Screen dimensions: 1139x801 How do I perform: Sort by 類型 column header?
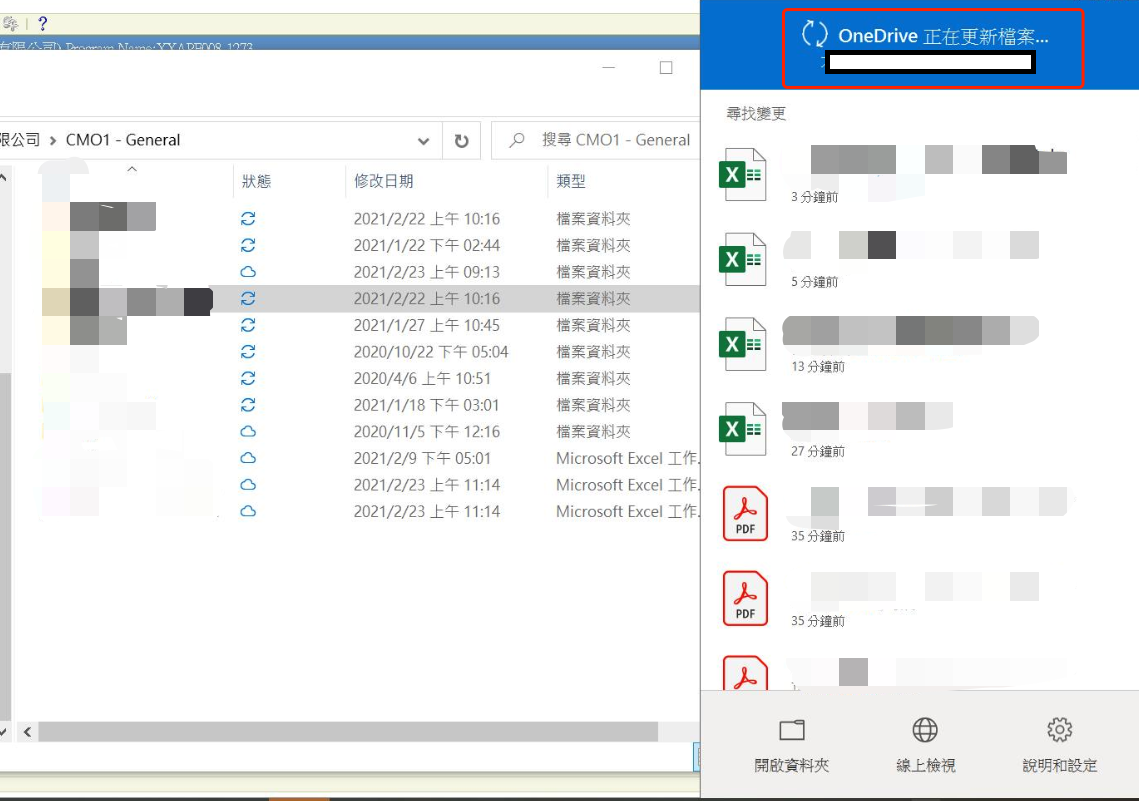click(x=571, y=182)
